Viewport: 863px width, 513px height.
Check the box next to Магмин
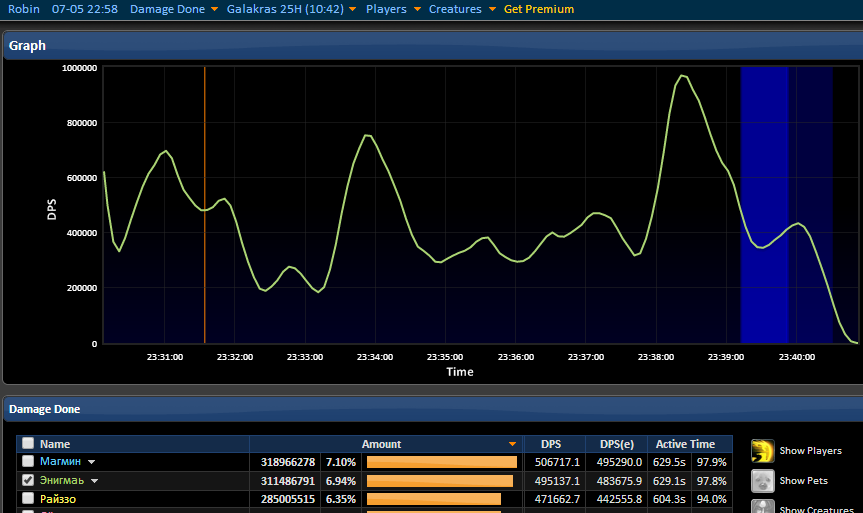[x=28, y=462]
